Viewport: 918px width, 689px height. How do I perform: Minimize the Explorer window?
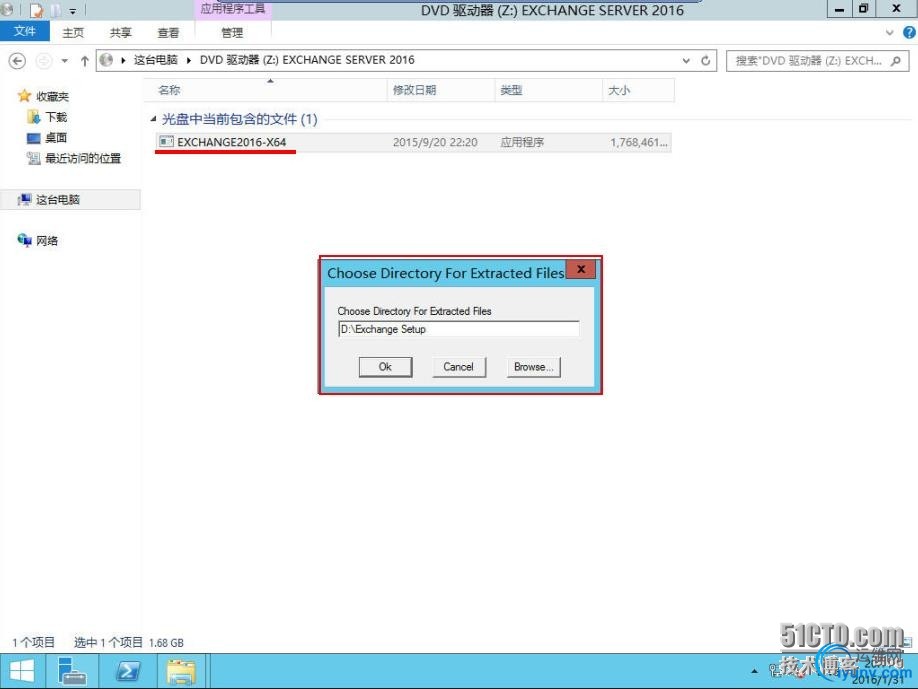839,9
